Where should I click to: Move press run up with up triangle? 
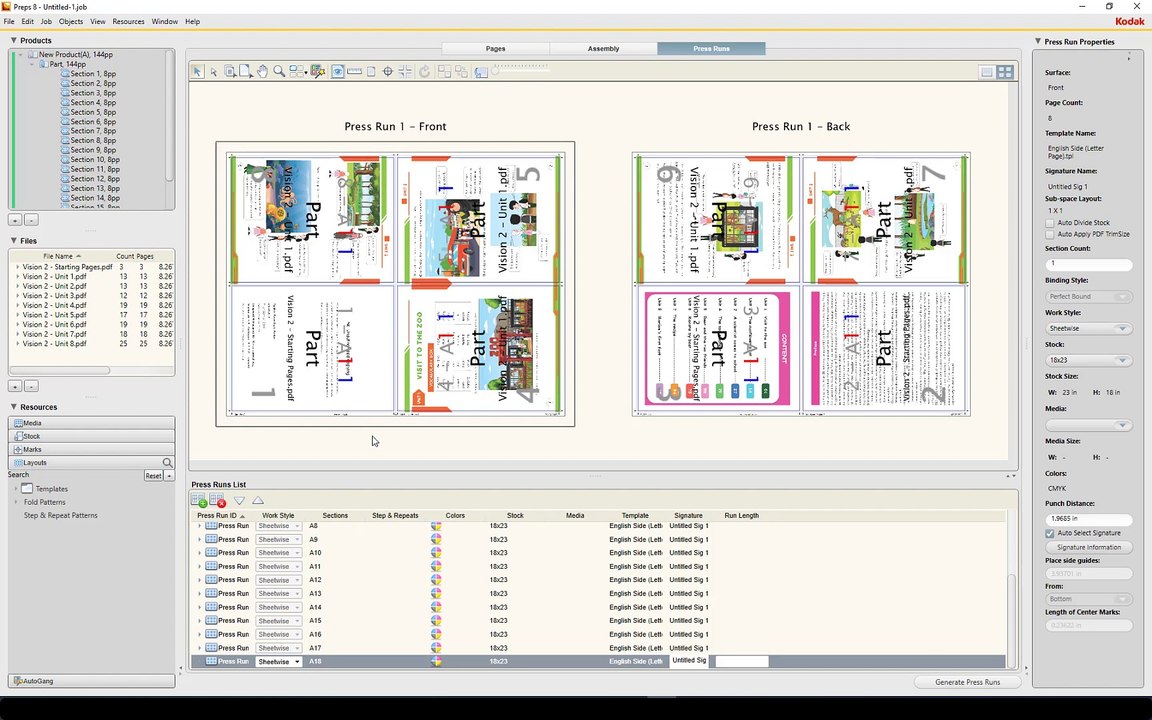click(x=258, y=500)
